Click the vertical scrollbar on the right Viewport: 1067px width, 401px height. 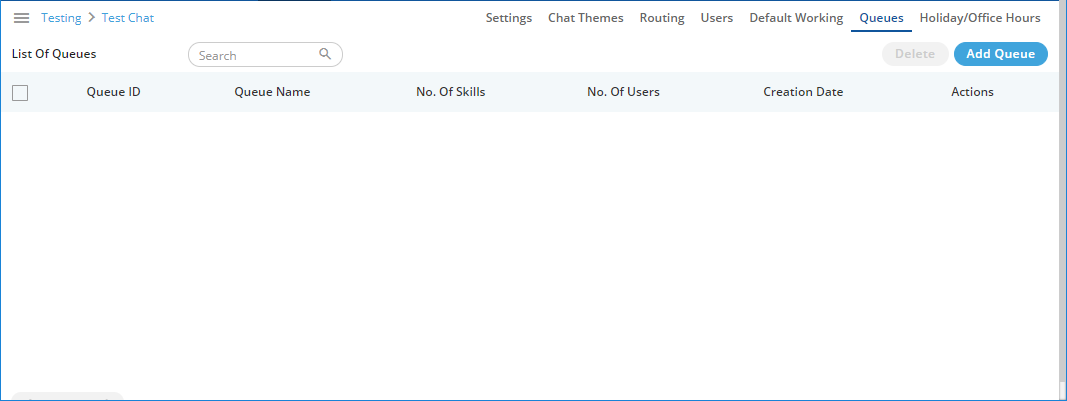(1061, 200)
